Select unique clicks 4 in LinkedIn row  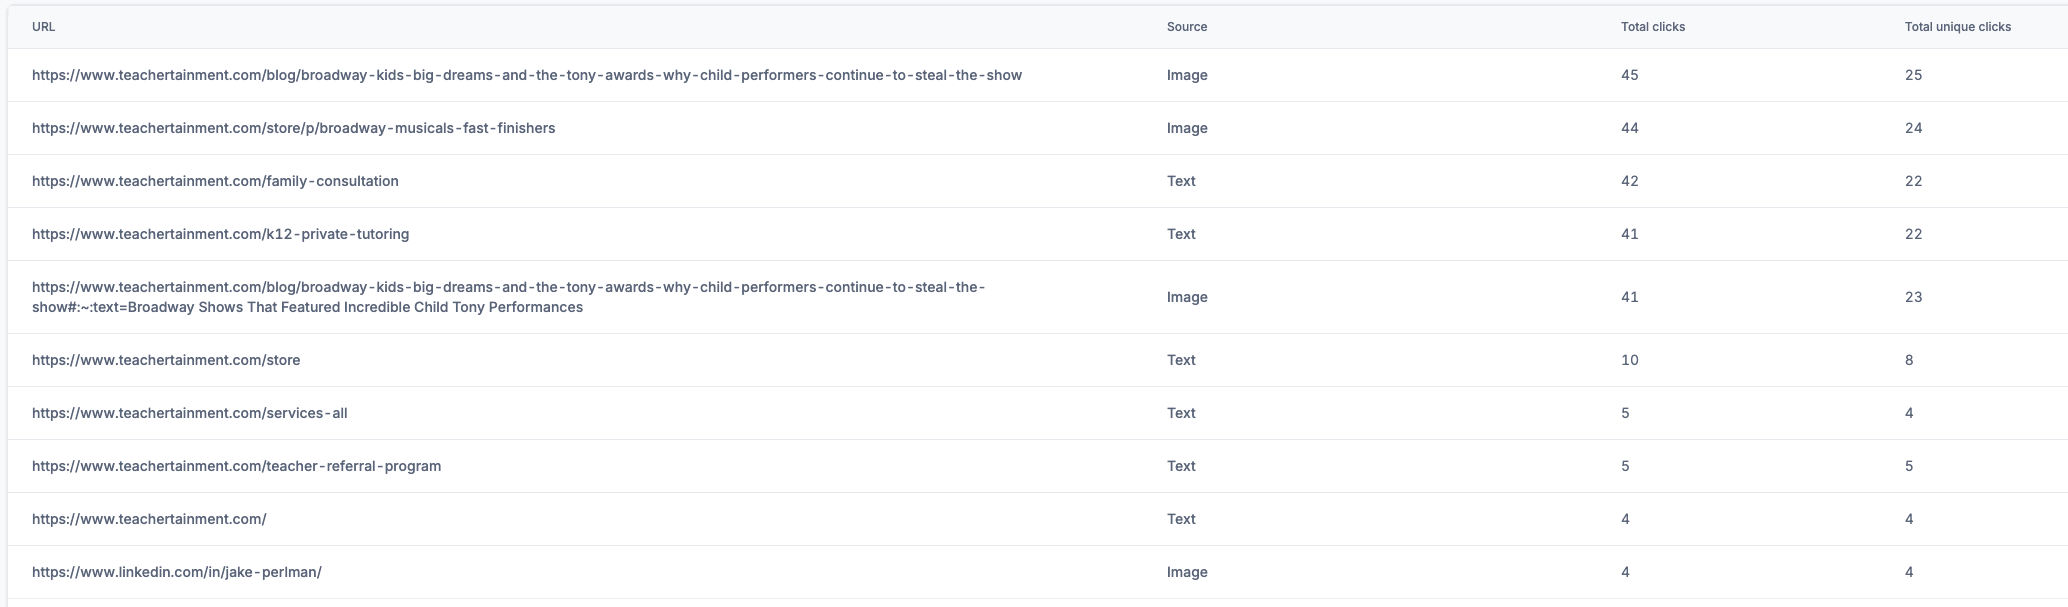(x=1909, y=572)
